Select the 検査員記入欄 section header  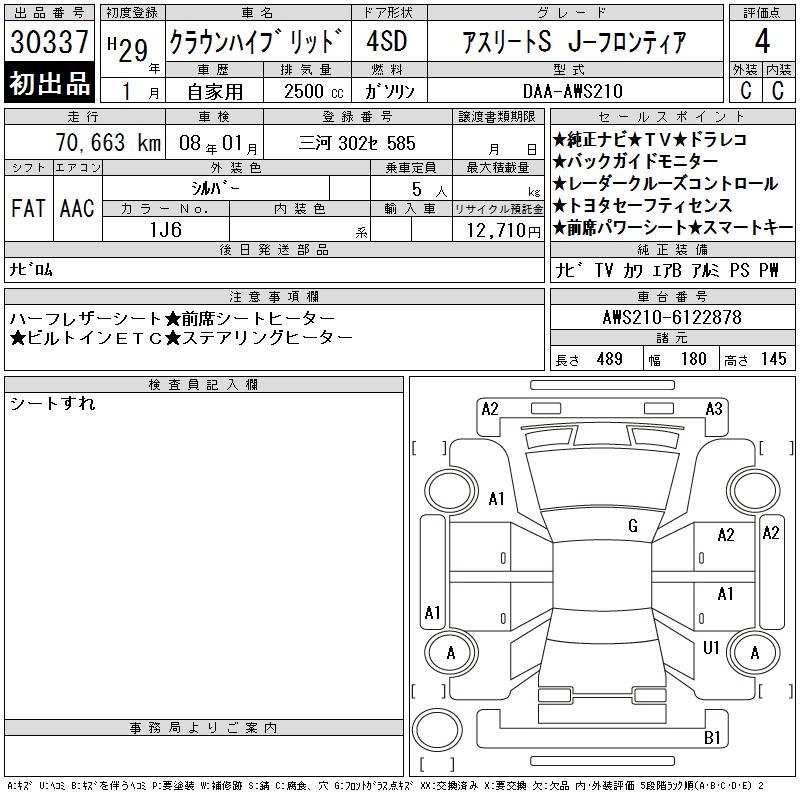(204, 385)
